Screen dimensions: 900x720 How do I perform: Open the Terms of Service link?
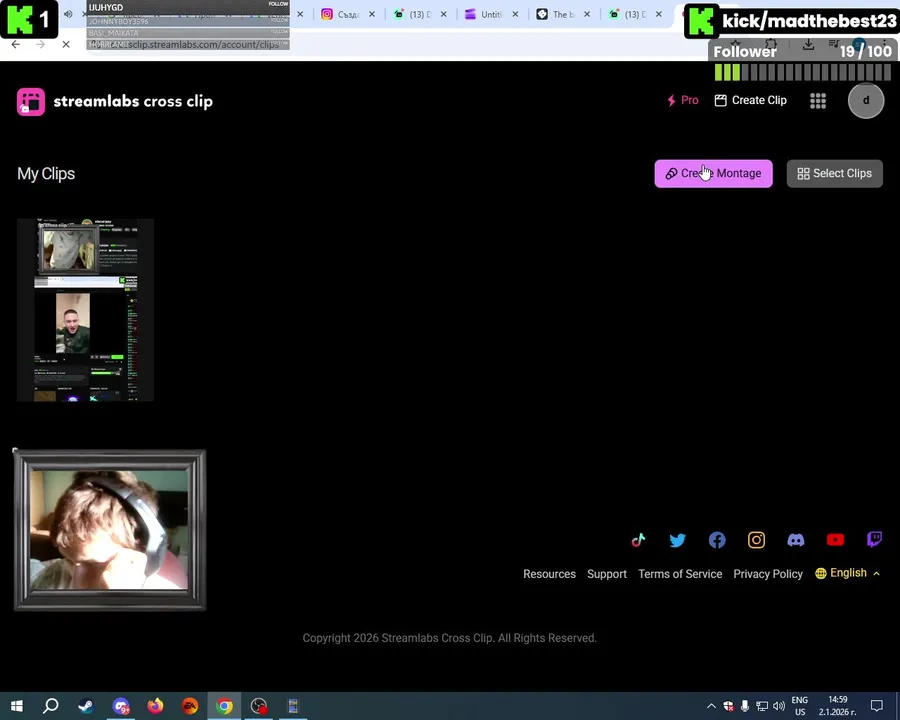click(680, 574)
